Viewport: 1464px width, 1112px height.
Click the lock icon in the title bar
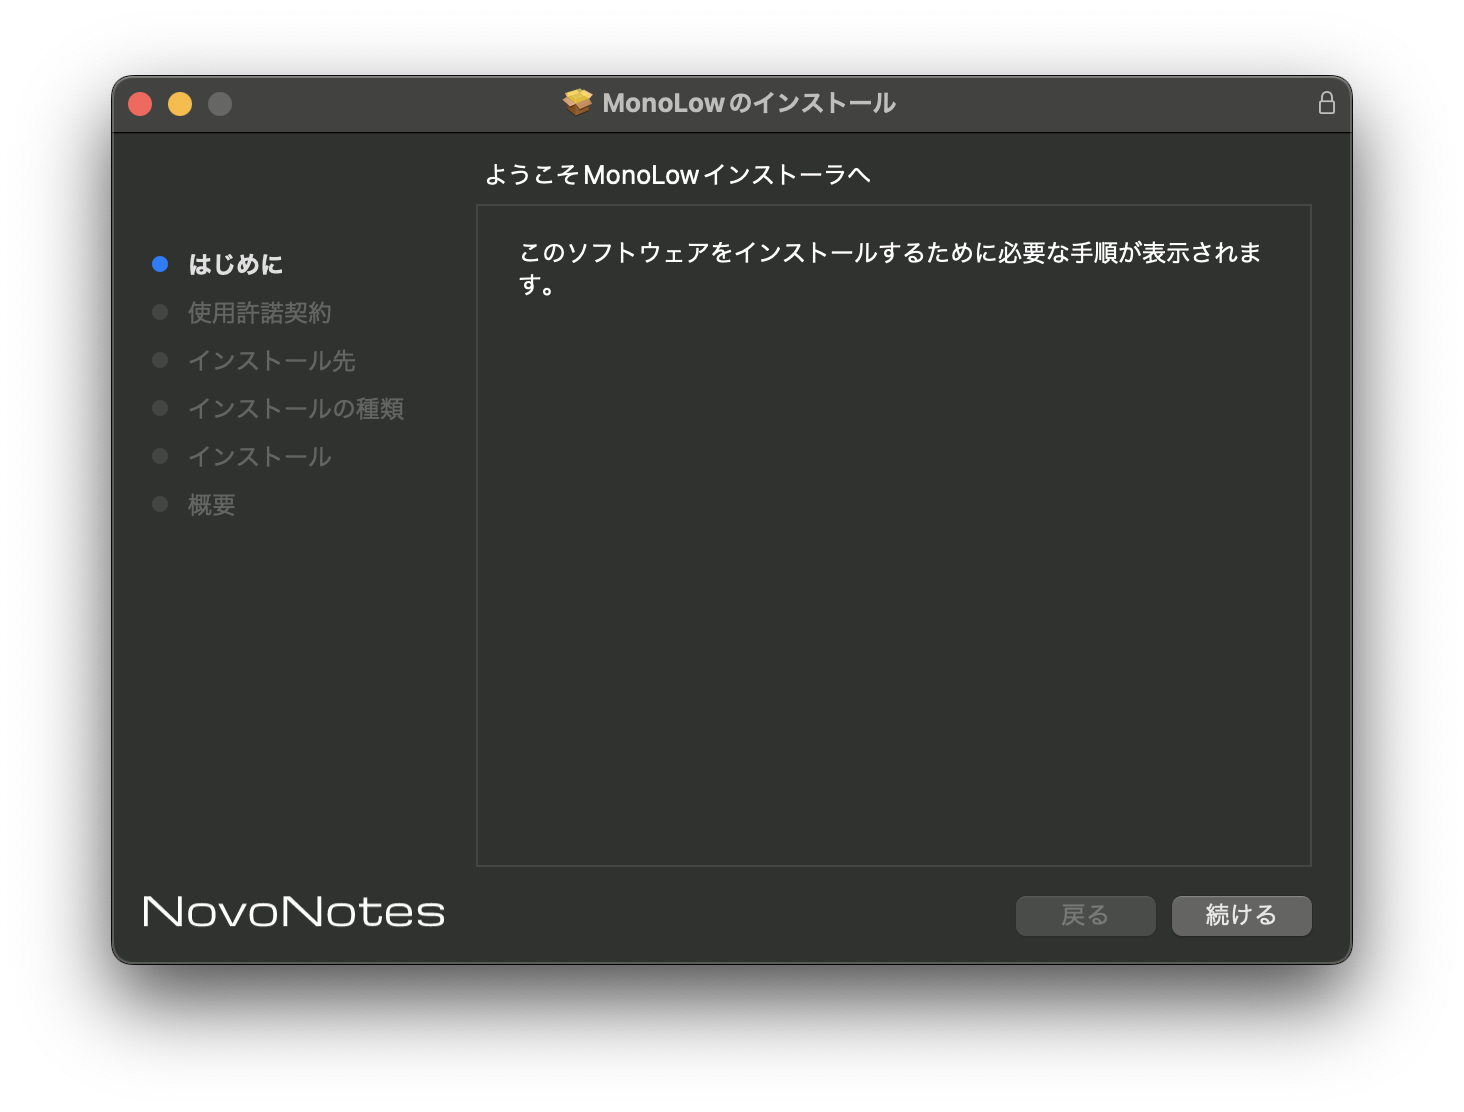1327,102
